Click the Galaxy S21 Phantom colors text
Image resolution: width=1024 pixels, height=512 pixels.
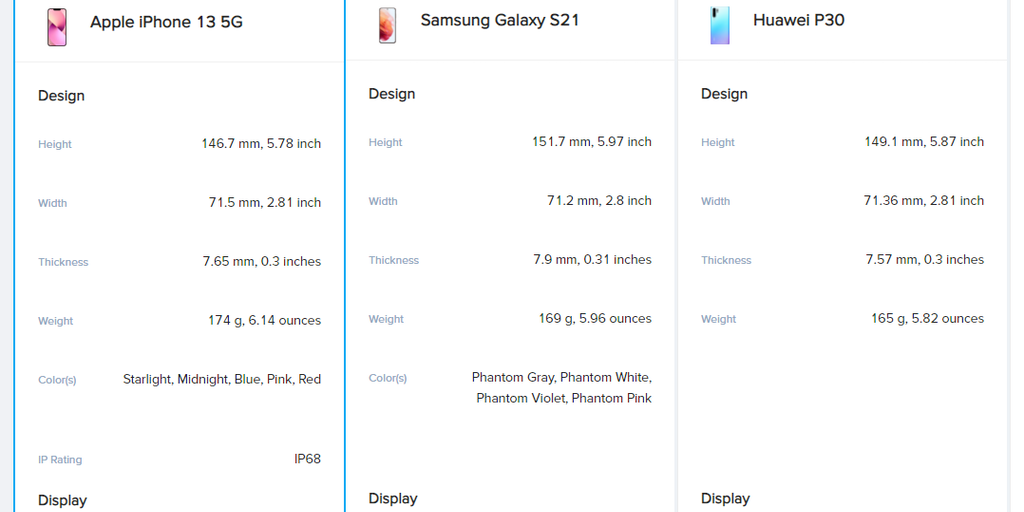tap(562, 388)
